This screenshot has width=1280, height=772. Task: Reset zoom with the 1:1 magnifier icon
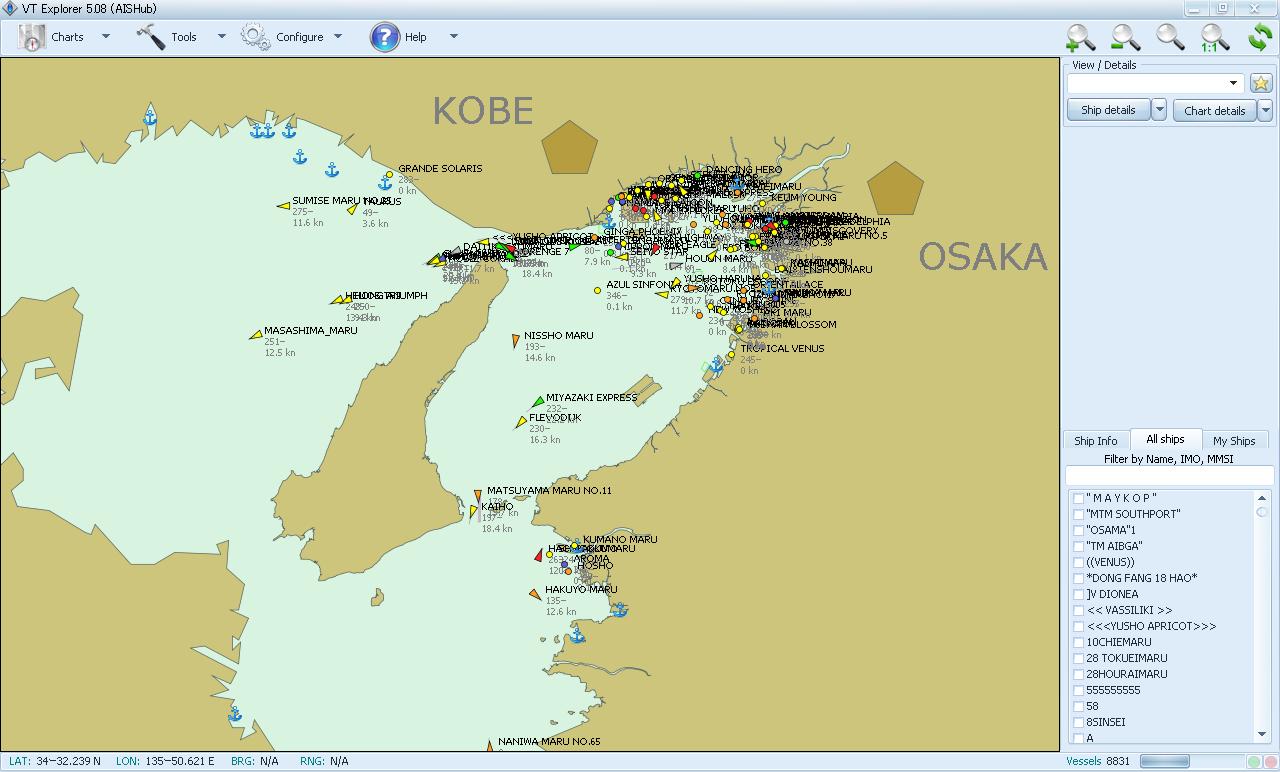pos(1215,38)
